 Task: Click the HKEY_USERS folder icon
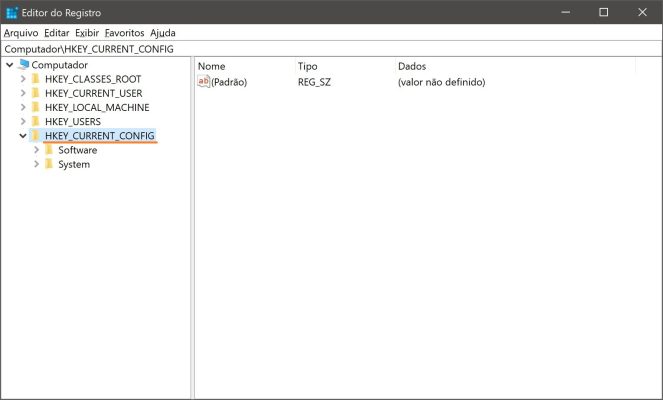coord(36,121)
